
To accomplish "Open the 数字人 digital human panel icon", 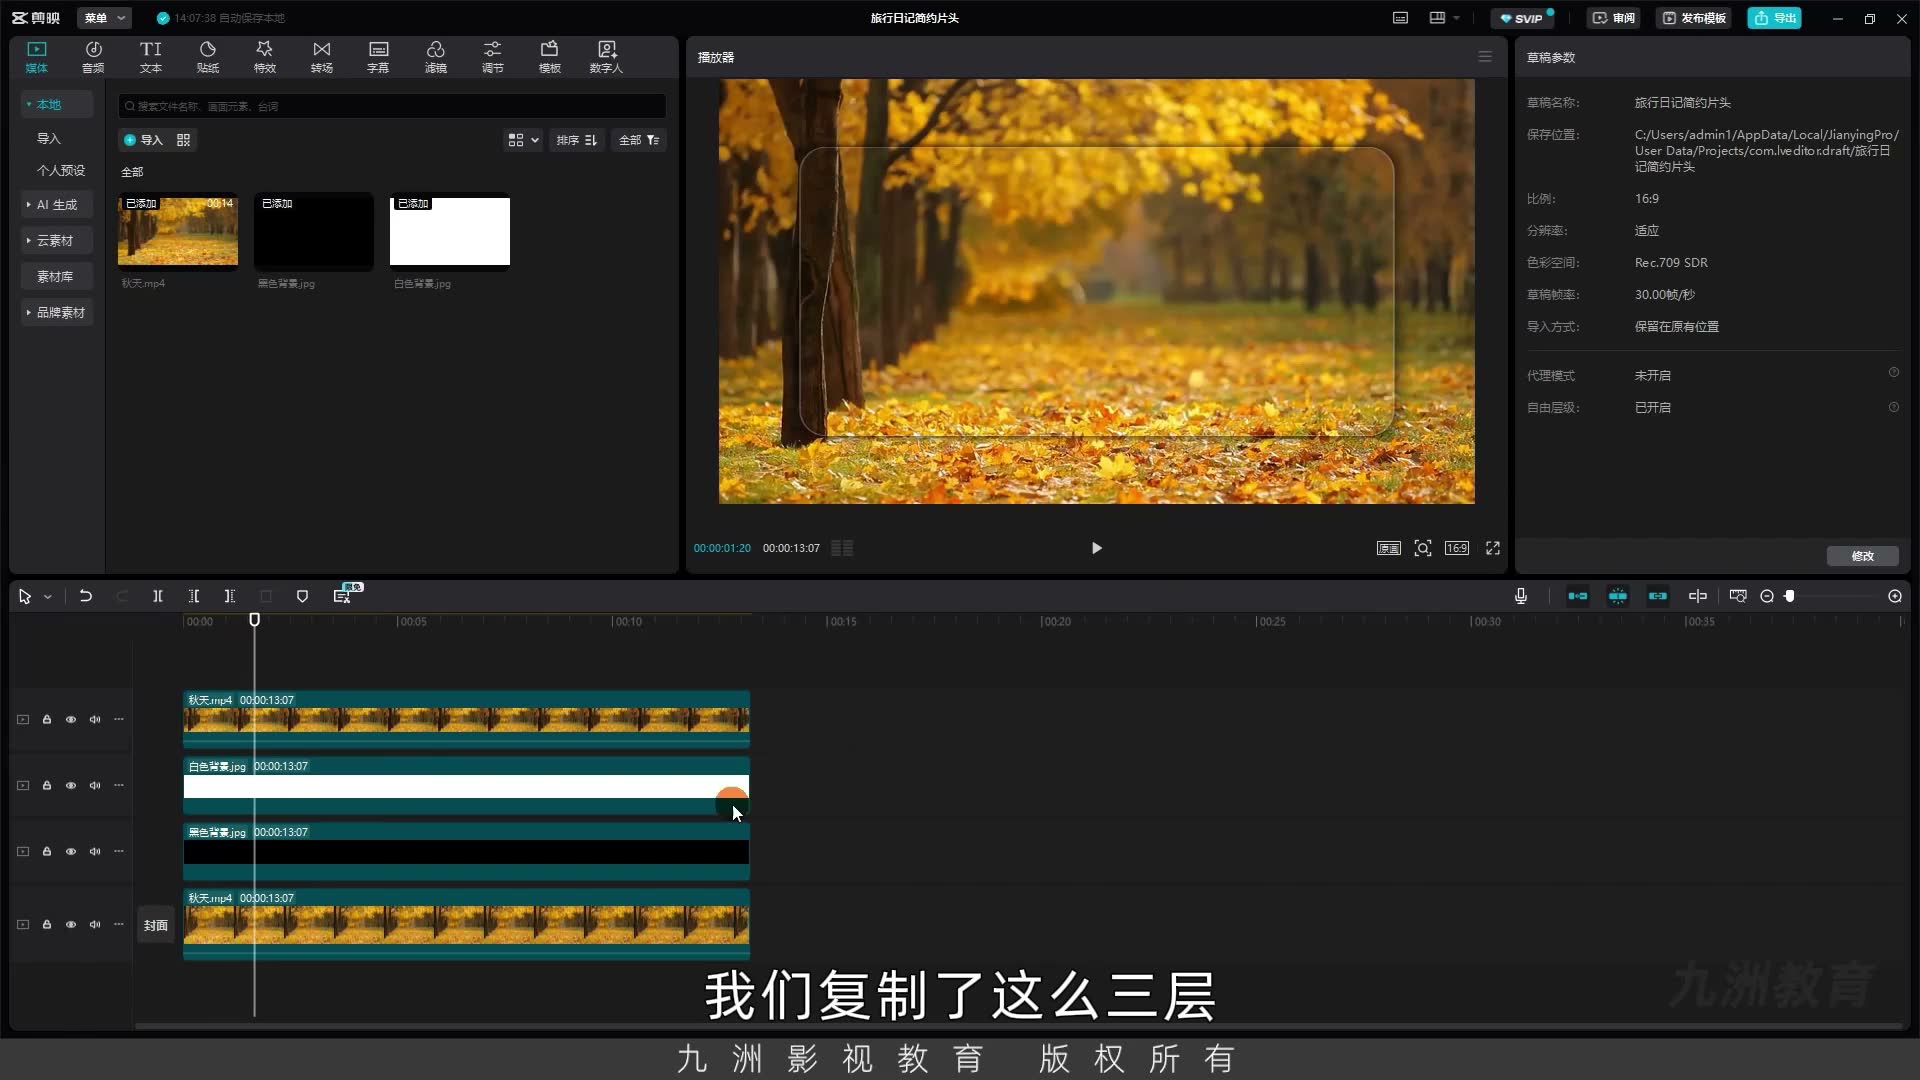I will 606,57.
